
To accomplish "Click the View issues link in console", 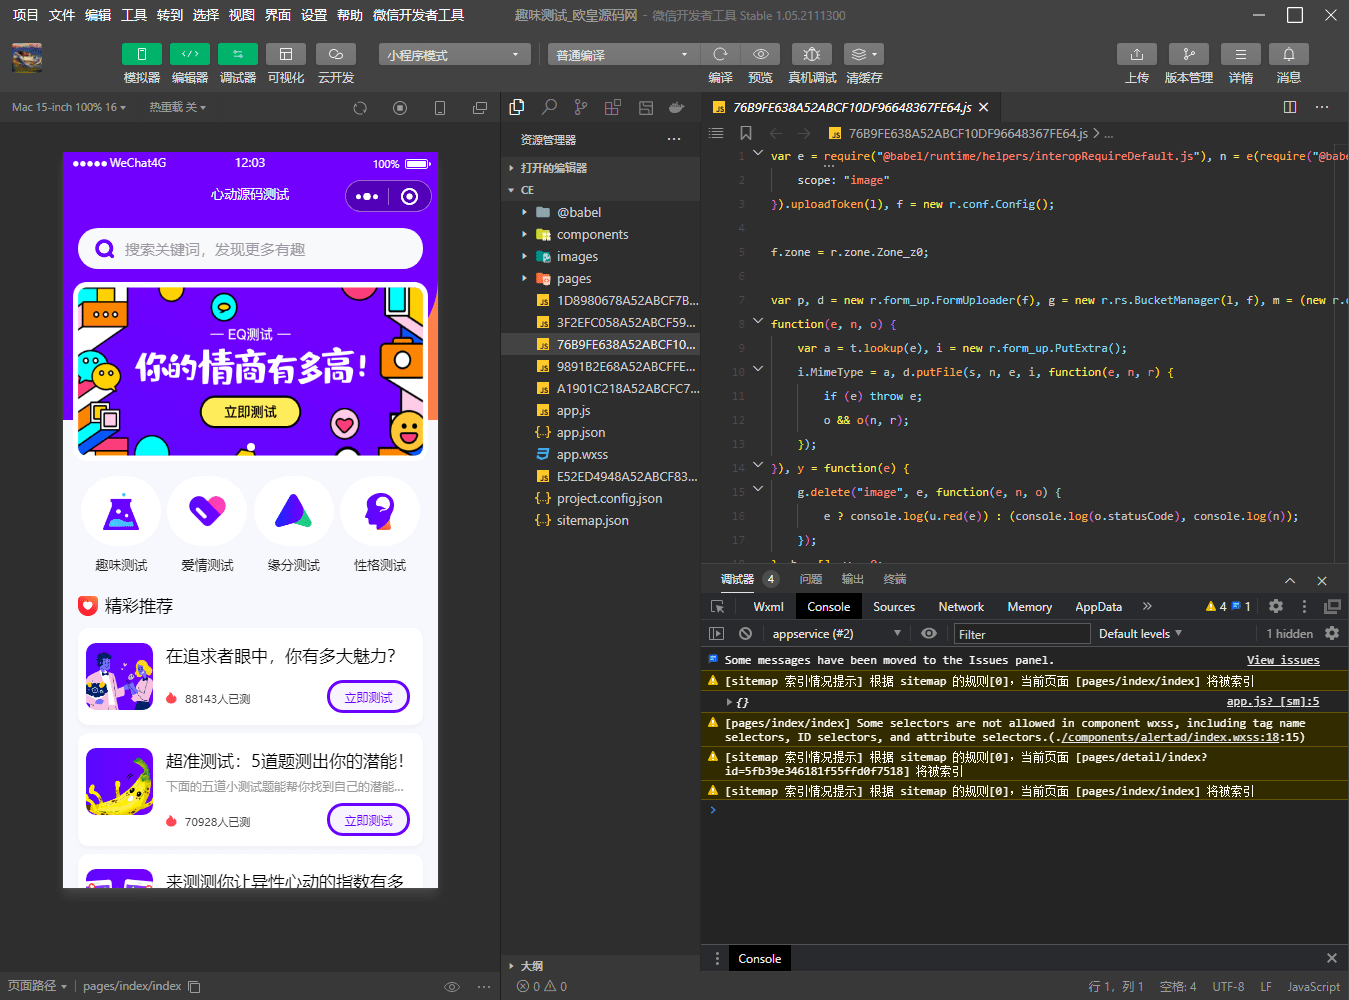I will tap(1283, 659).
